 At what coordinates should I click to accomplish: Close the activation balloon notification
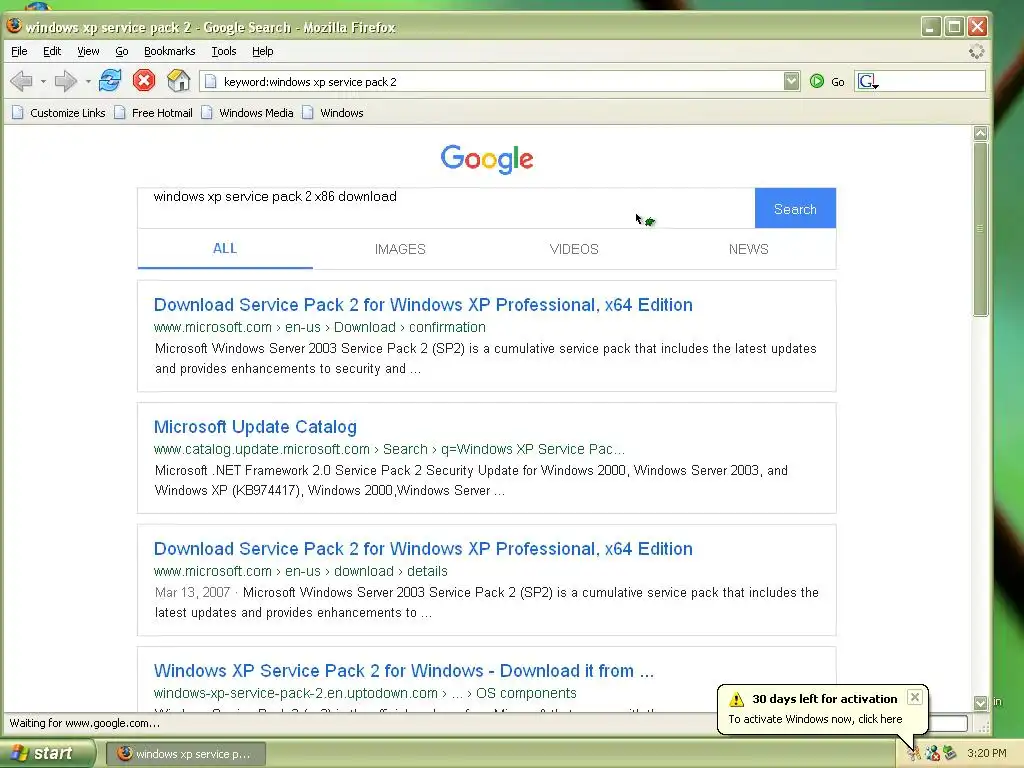click(915, 697)
